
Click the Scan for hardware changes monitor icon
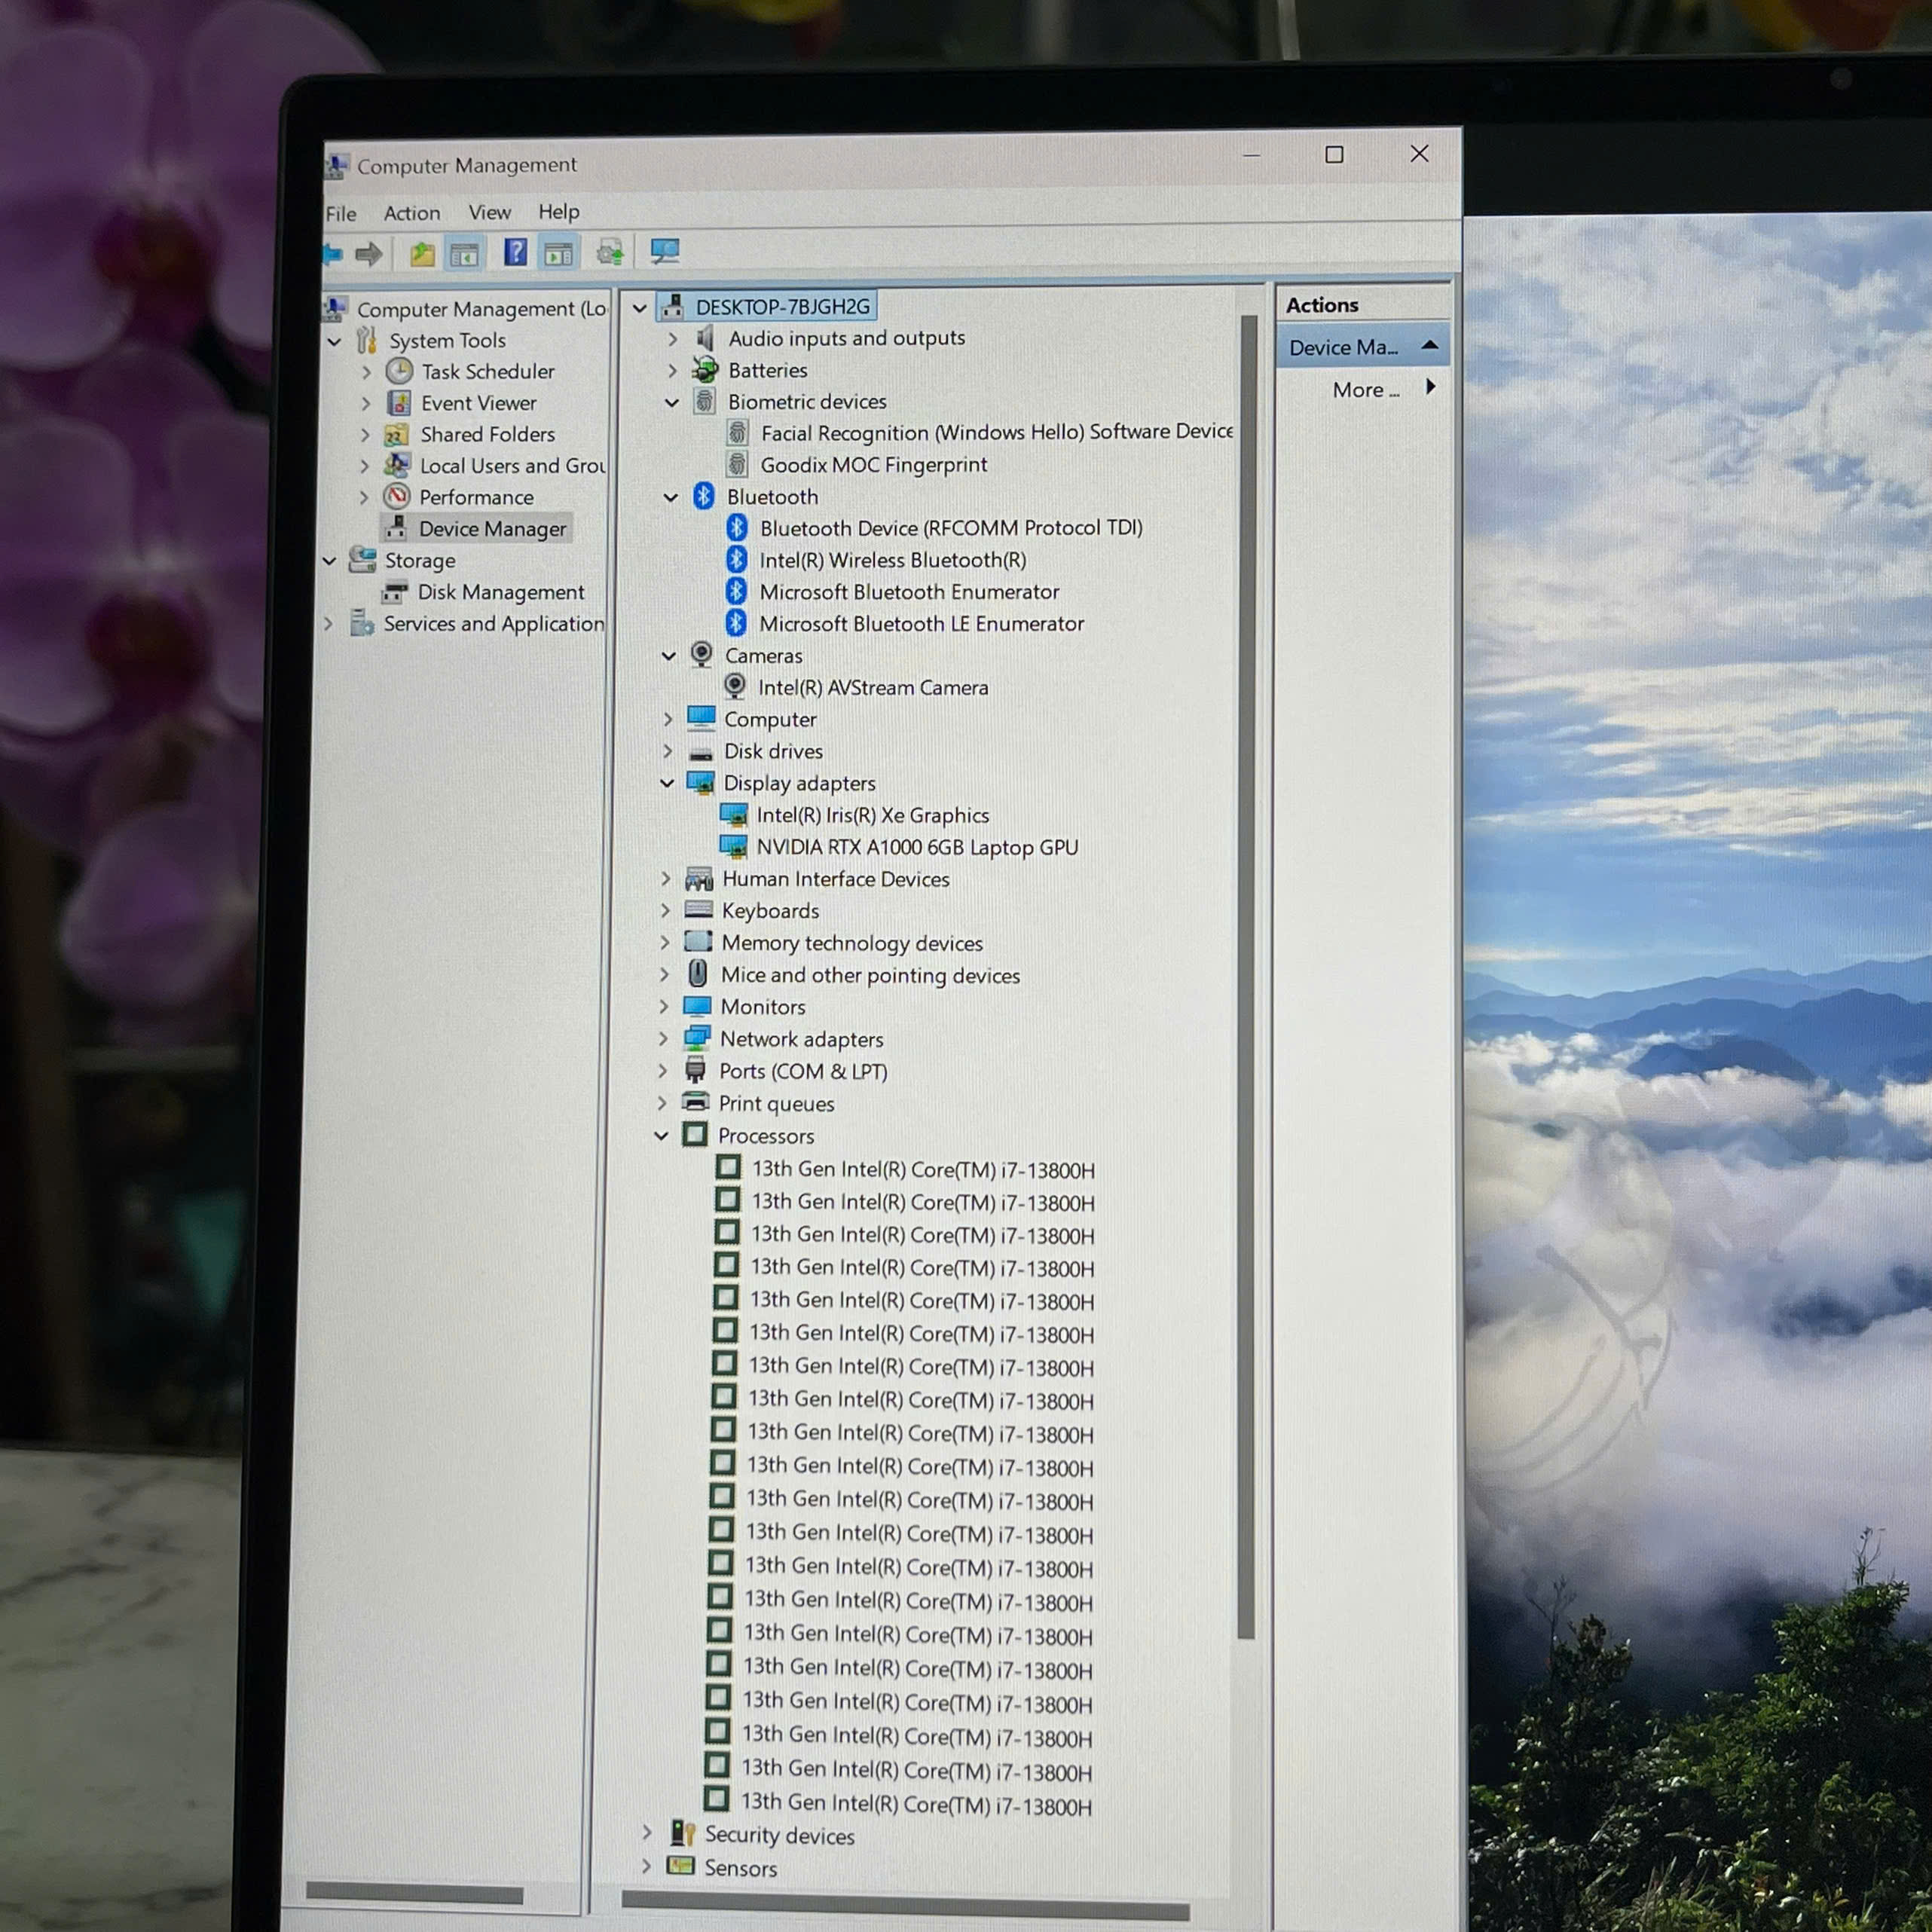click(665, 250)
